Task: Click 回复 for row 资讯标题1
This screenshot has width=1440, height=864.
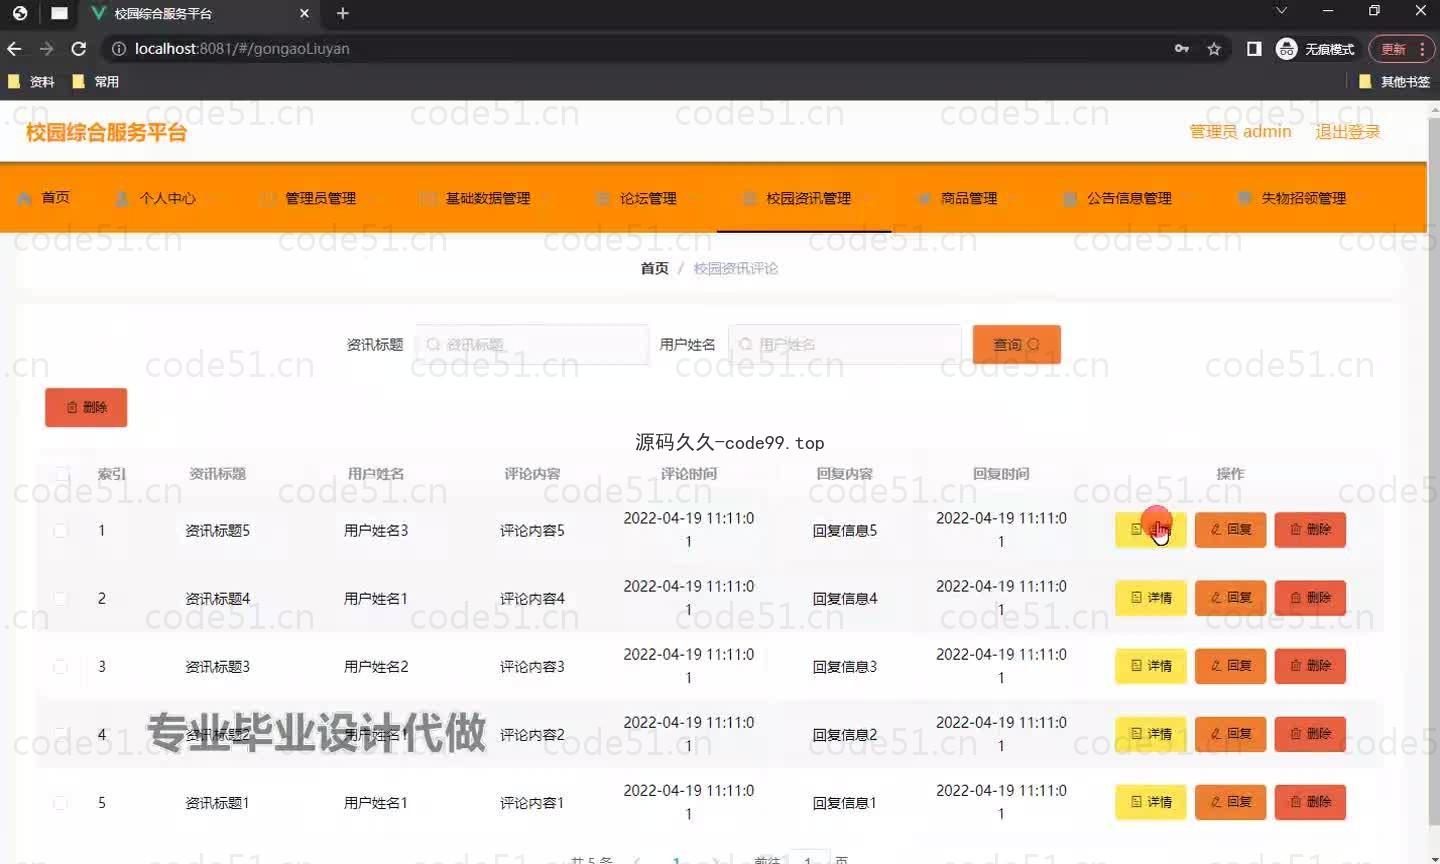Action: [x=1231, y=802]
